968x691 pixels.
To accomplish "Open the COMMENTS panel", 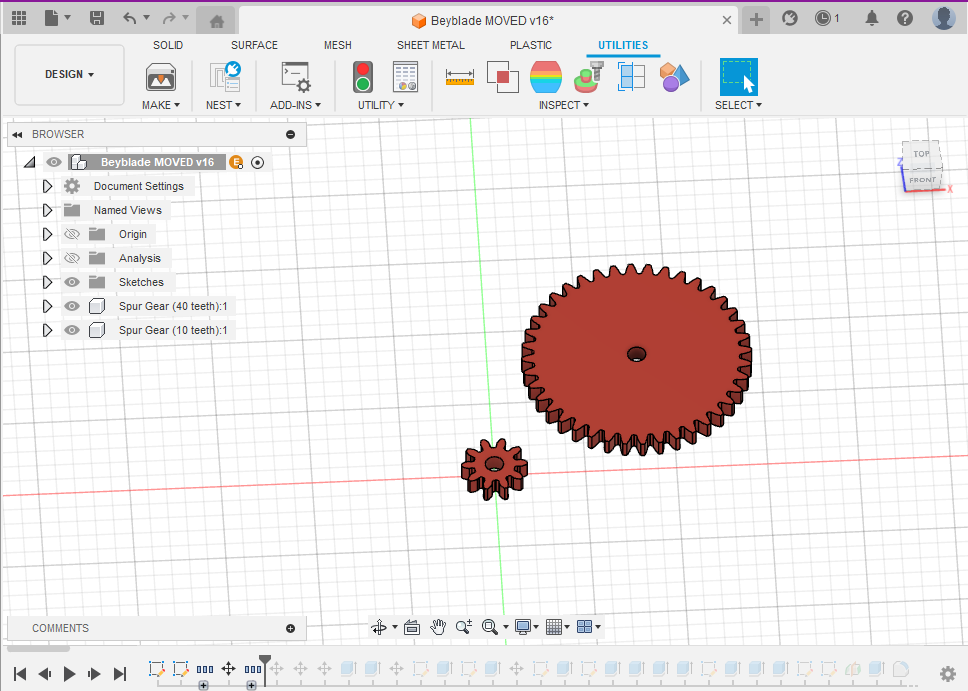I will tap(60, 628).
